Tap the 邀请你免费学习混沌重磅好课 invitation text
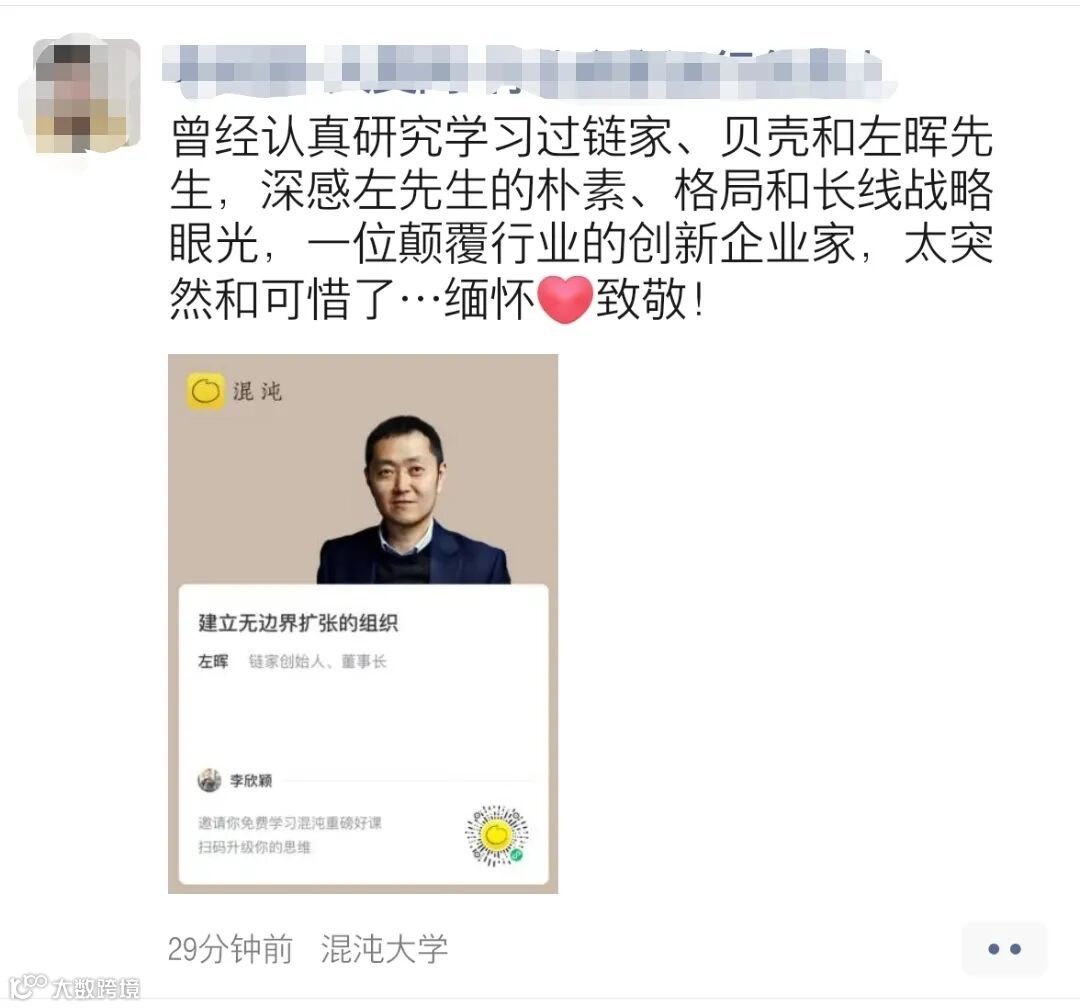This screenshot has height=1008, width=1080. pyautogui.click(x=289, y=823)
